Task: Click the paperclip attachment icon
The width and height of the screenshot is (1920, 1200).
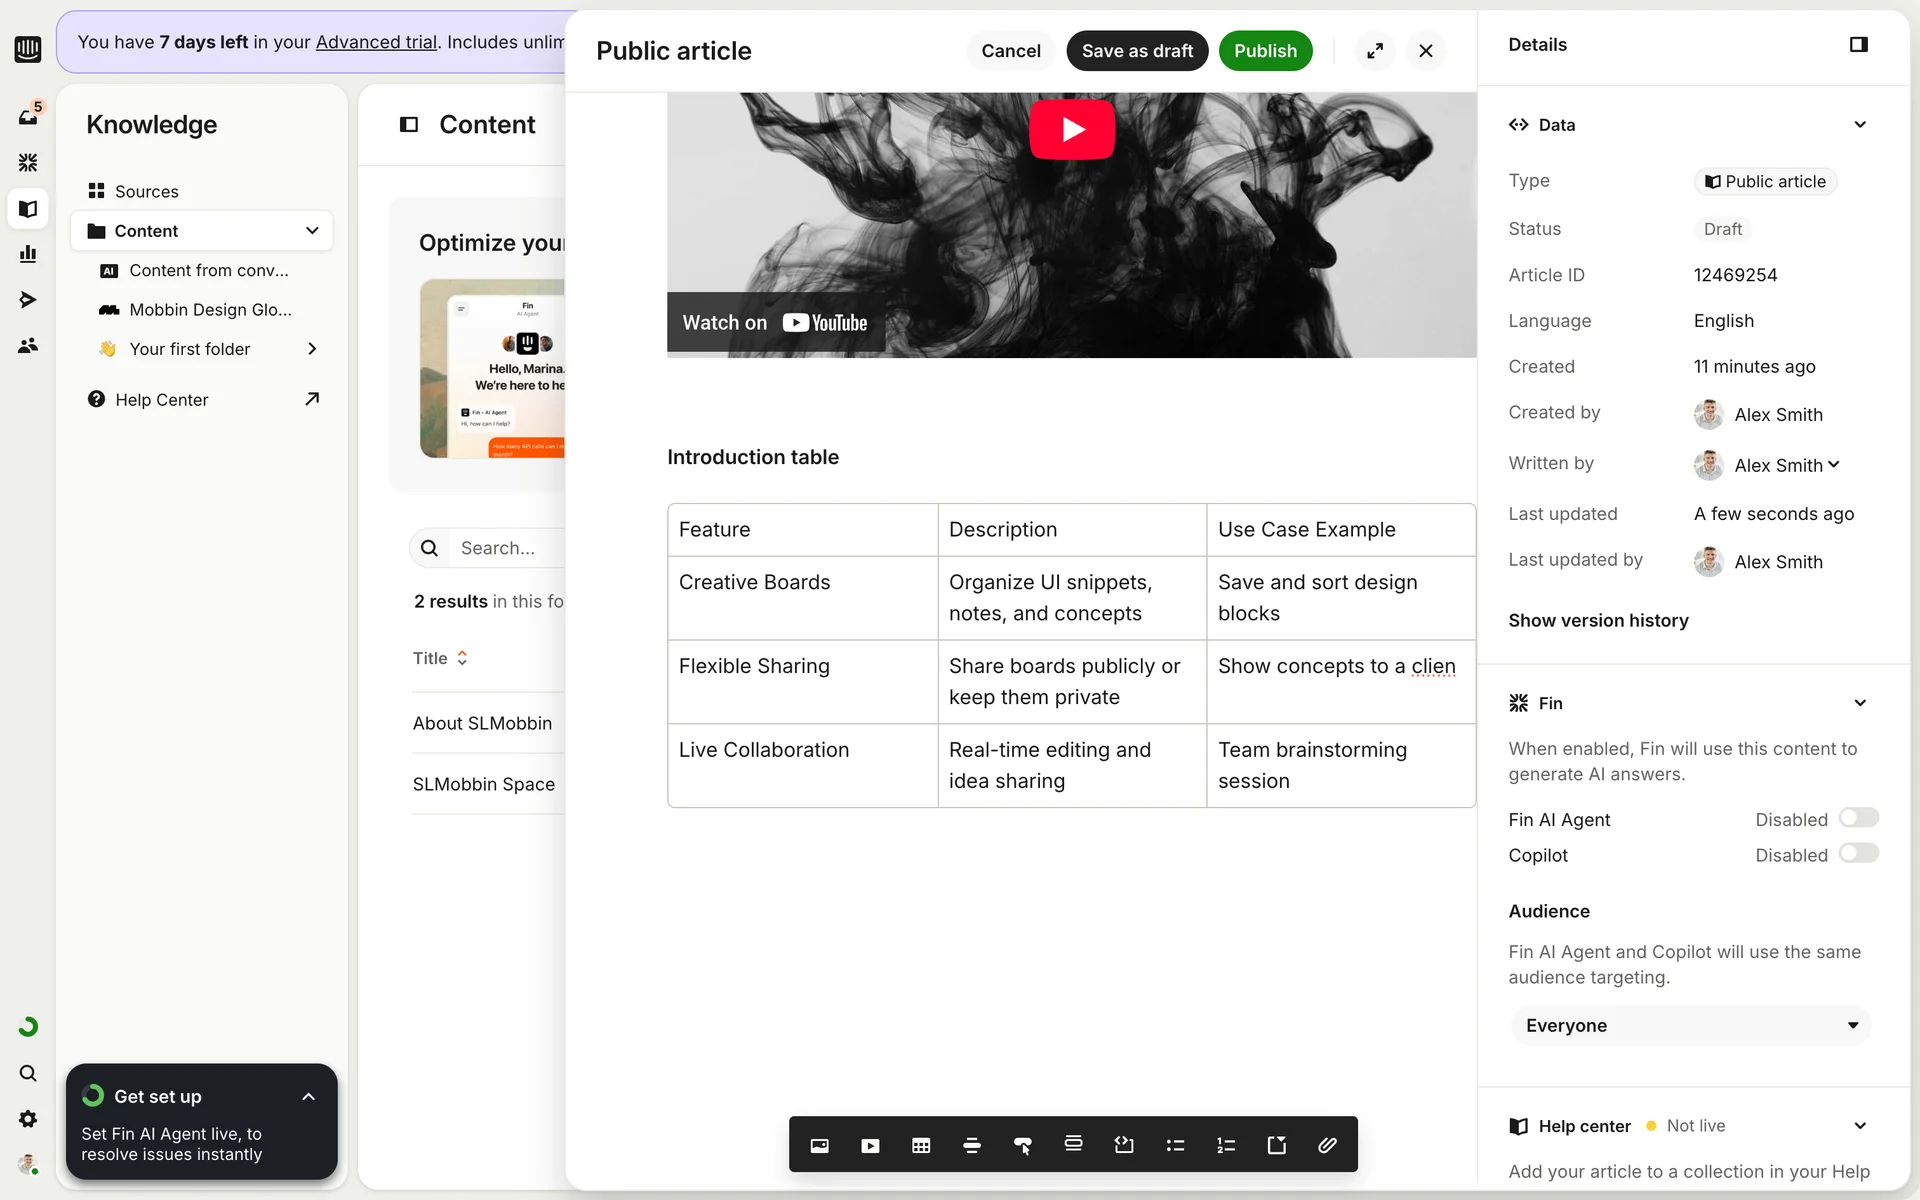Action: 1327,1145
